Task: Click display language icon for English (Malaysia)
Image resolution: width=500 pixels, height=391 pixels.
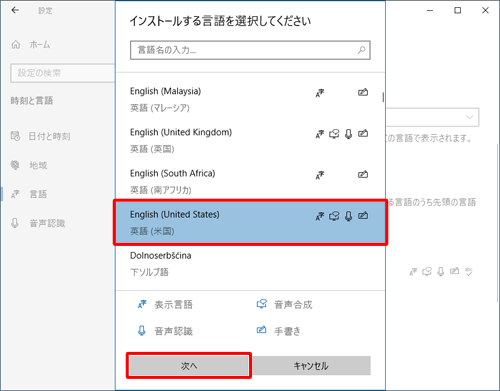Action: (320, 93)
